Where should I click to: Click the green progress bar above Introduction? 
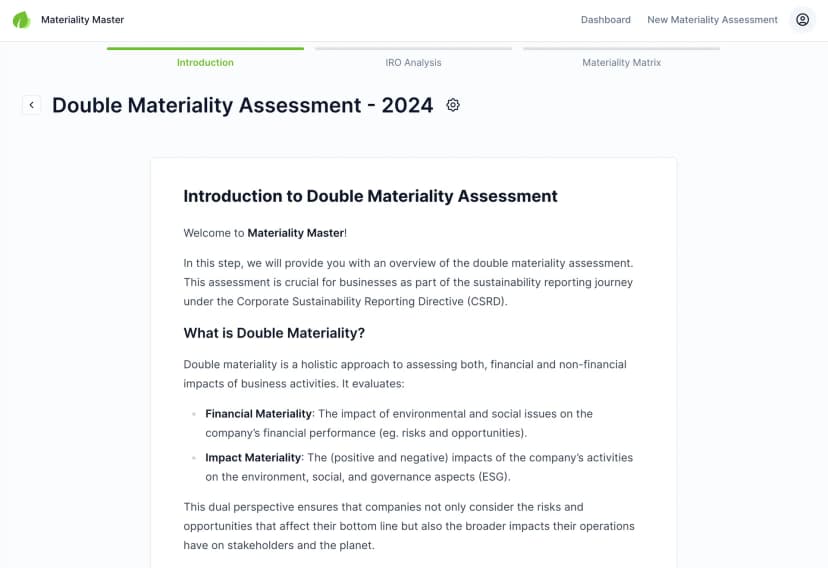pyautogui.click(x=205, y=49)
